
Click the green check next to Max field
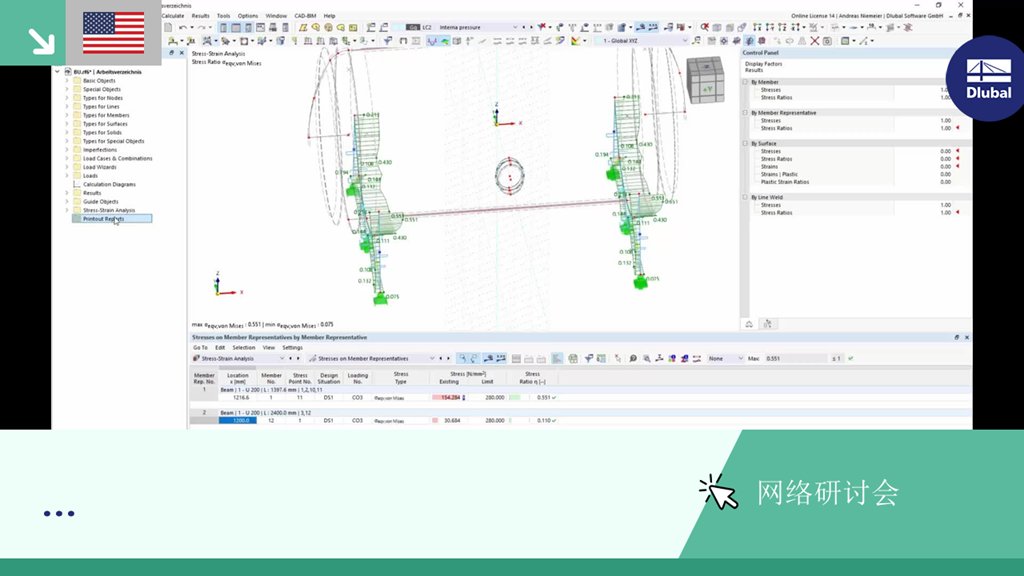click(850, 358)
